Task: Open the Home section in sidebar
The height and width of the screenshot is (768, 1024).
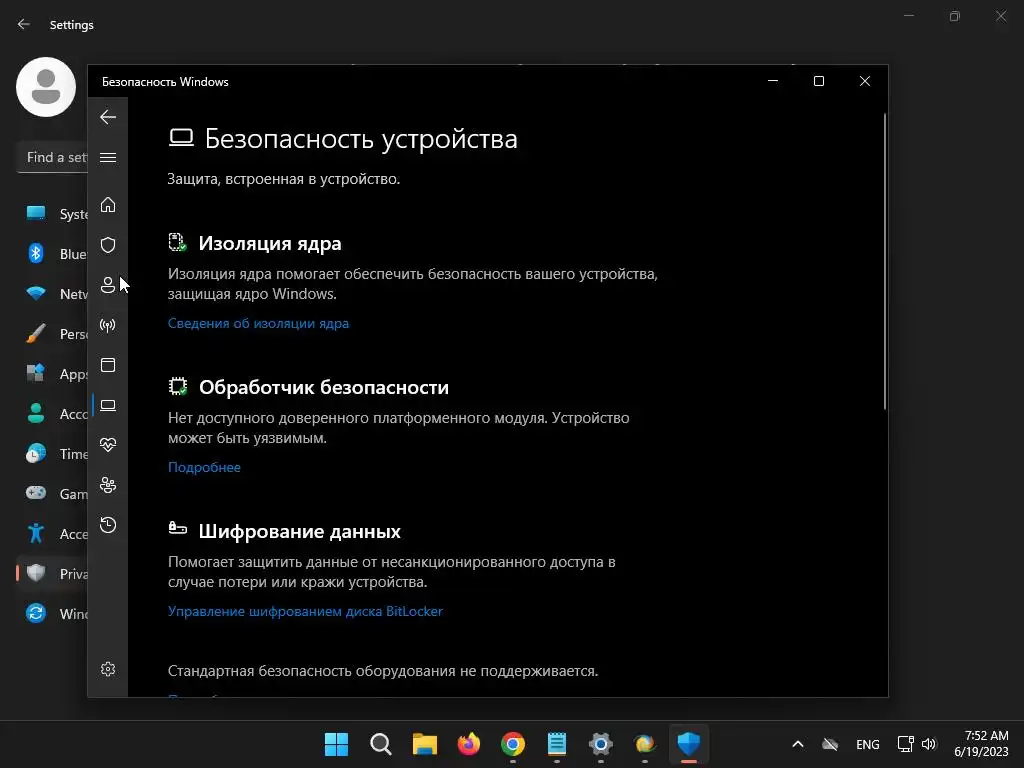Action: 108,205
